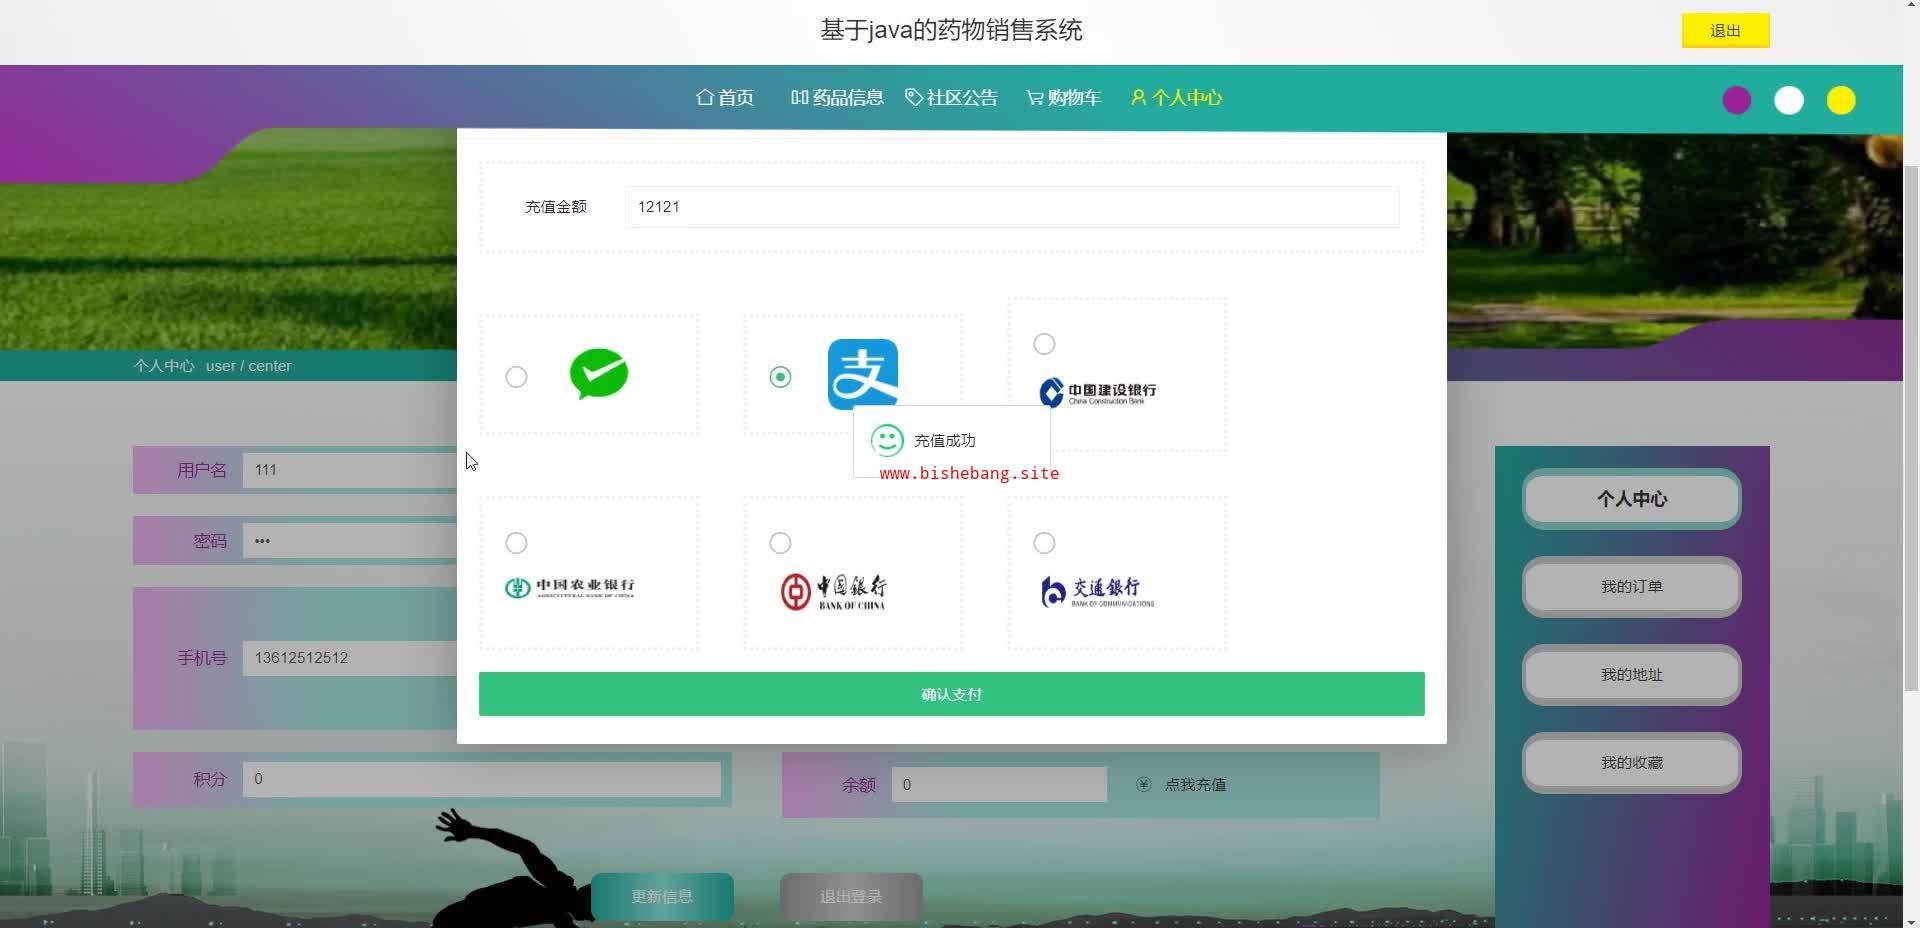The image size is (1920, 928).
Task: Click the Alipay logo icon
Action: (x=863, y=374)
